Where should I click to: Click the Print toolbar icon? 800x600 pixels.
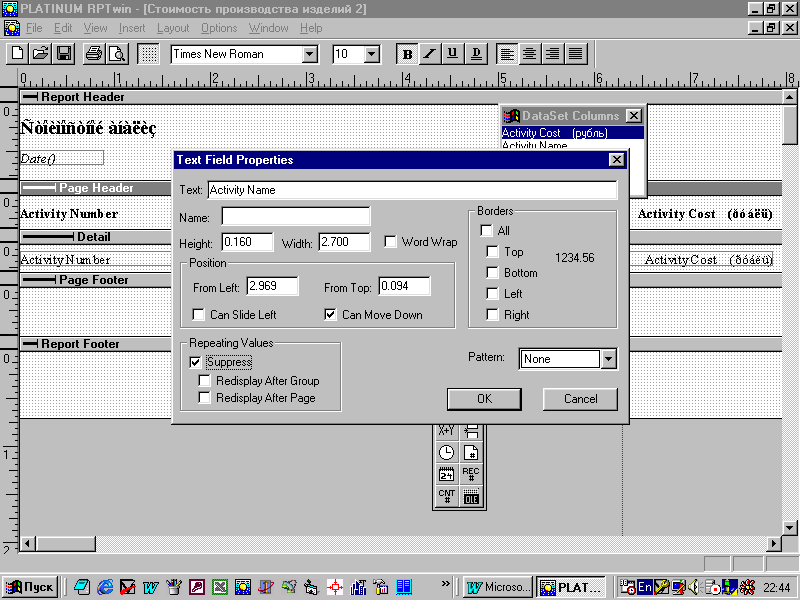pyautogui.click(x=93, y=54)
